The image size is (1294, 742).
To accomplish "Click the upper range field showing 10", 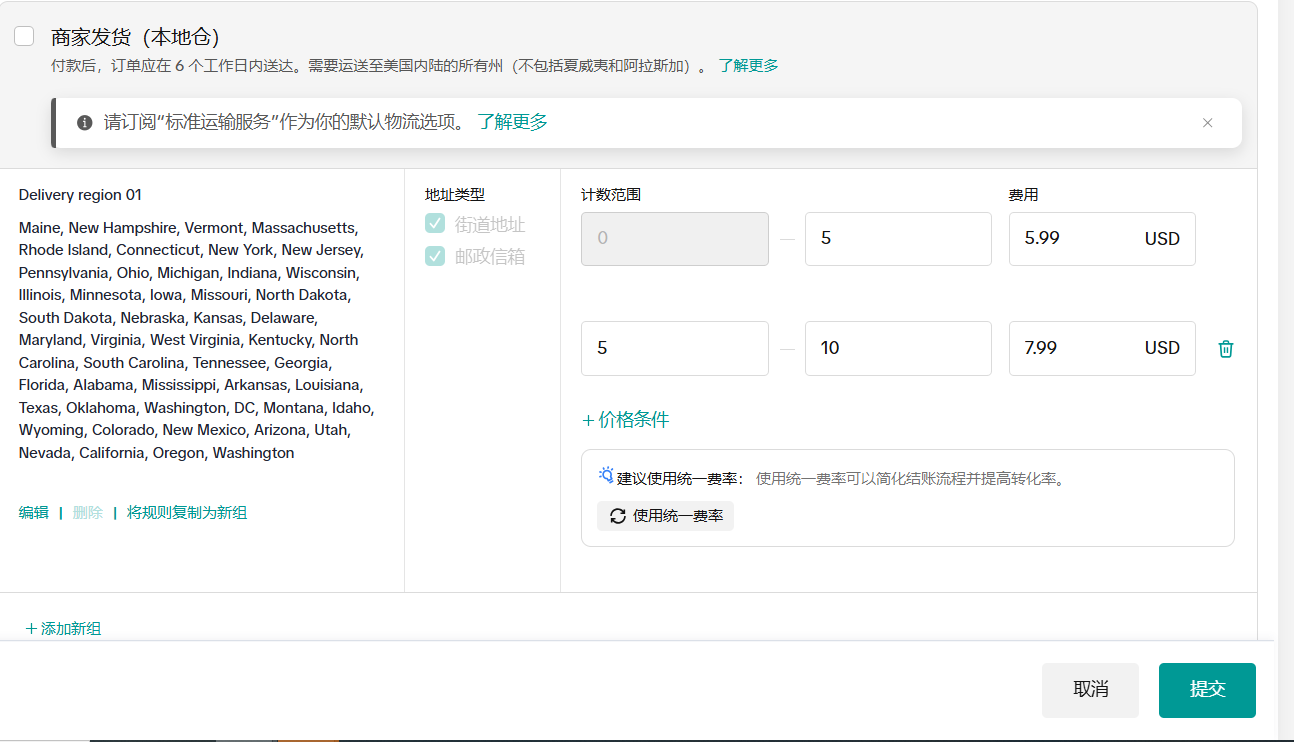I will [897, 348].
